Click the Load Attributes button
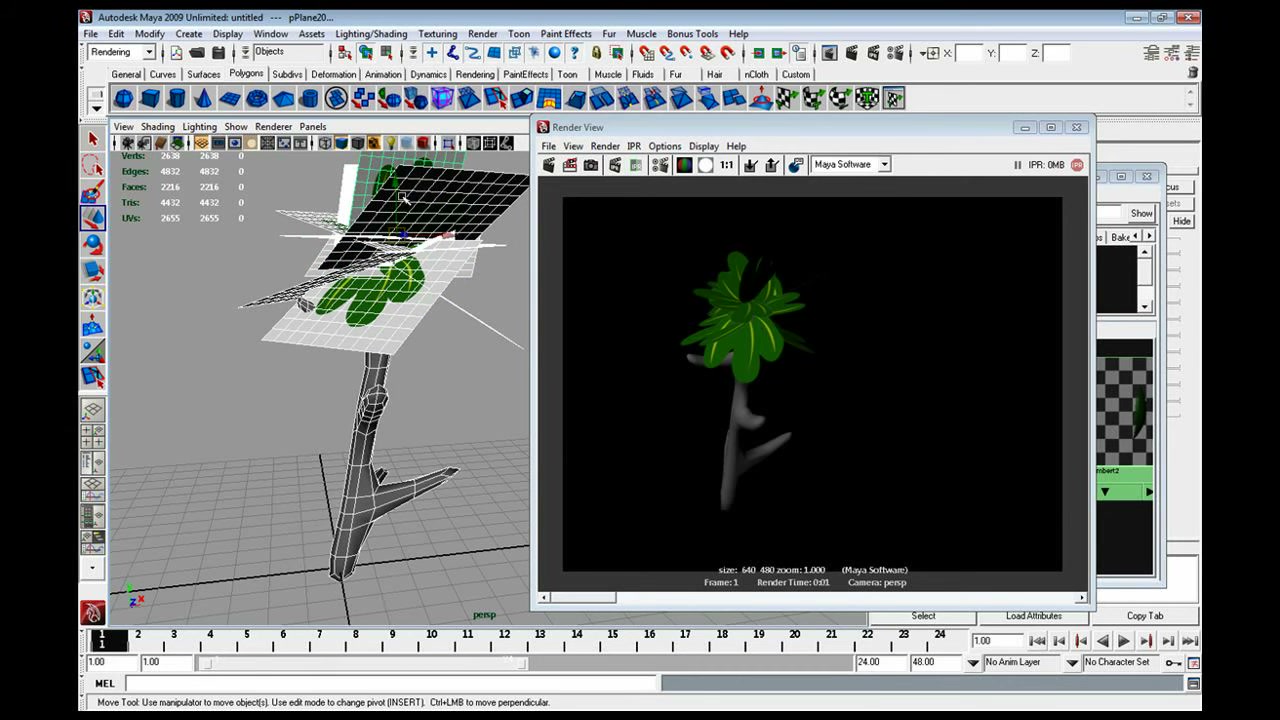This screenshot has height=720, width=1280. click(x=1034, y=616)
